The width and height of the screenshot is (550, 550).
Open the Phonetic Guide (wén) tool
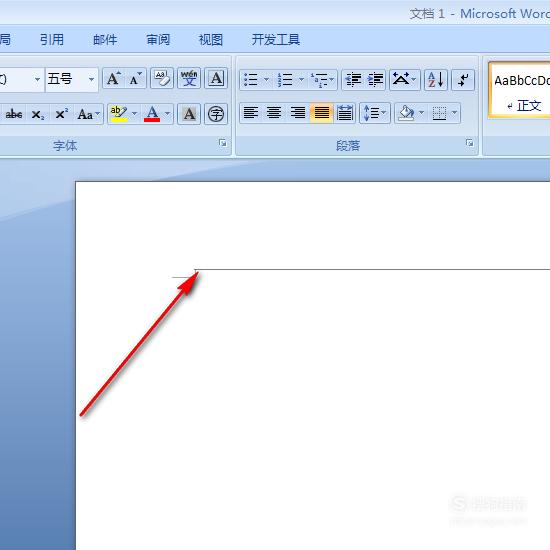pyautogui.click(x=189, y=79)
